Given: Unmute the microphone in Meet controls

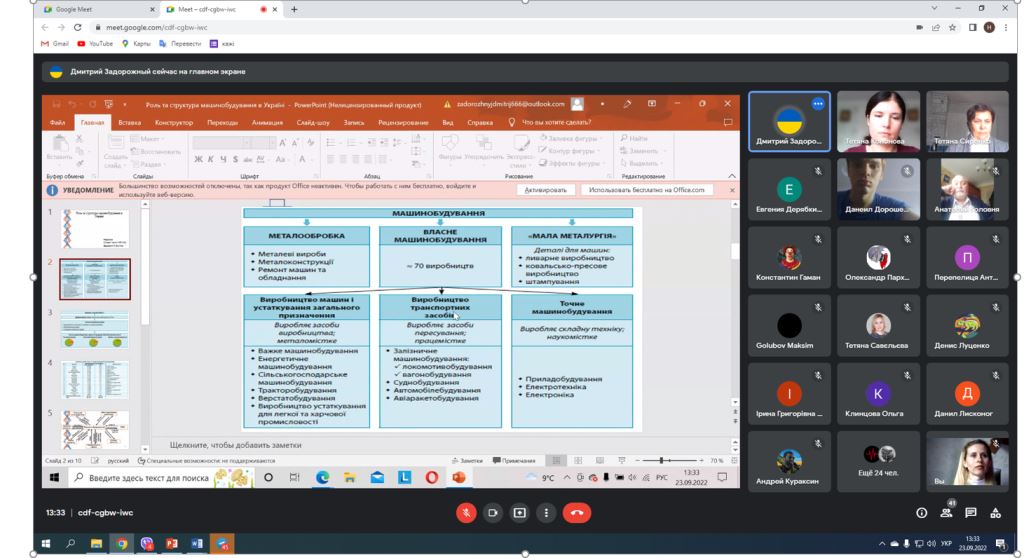Looking at the screenshot, I should [466, 513].
